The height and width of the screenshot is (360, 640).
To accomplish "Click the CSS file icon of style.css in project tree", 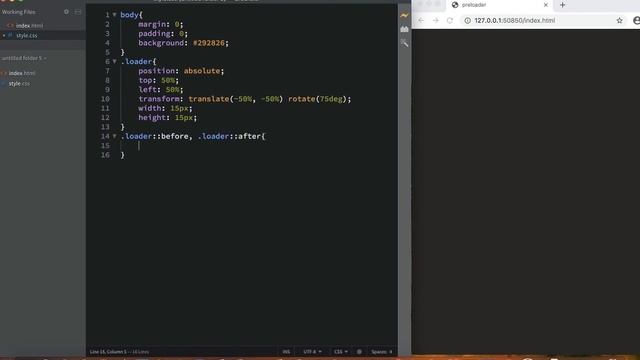I will coord(4,84).
